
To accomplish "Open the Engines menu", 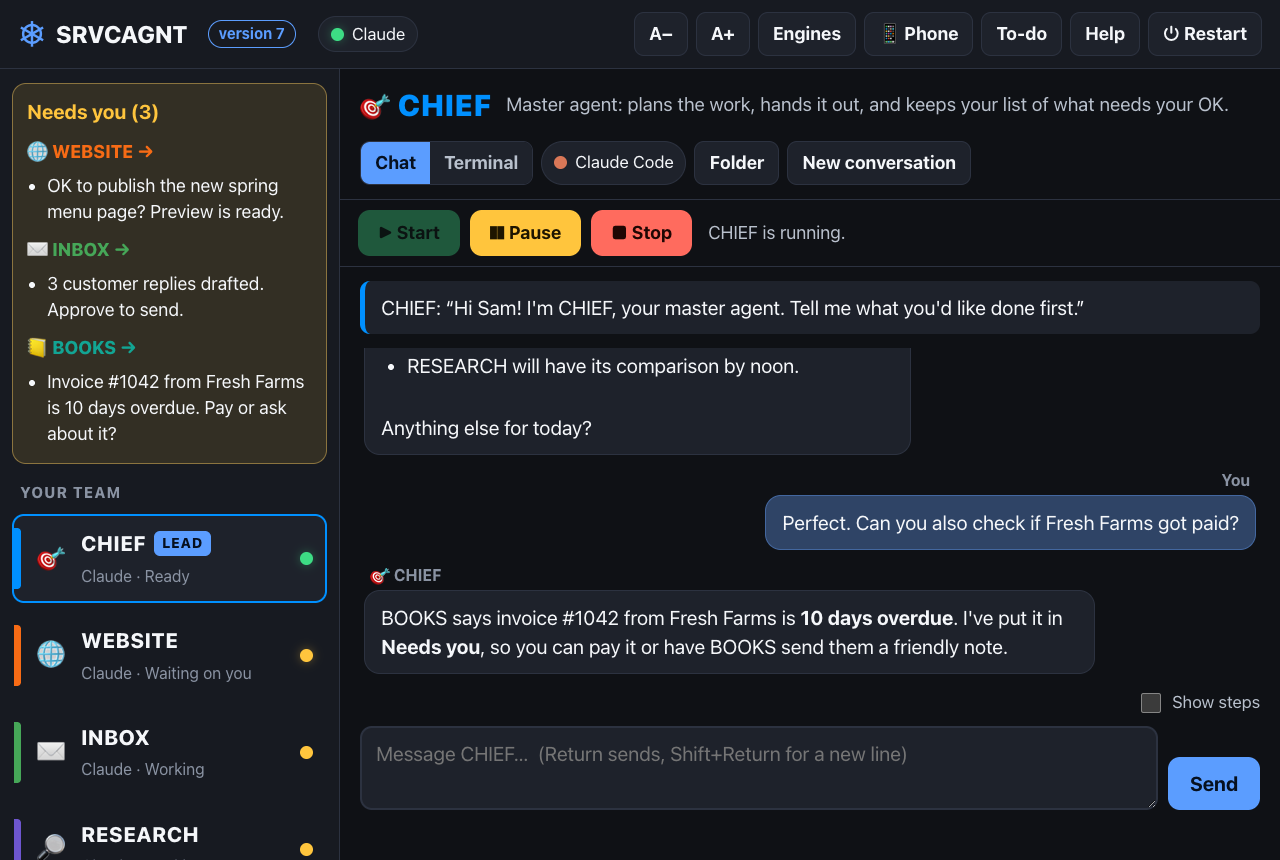I will [x=807, y=34].
